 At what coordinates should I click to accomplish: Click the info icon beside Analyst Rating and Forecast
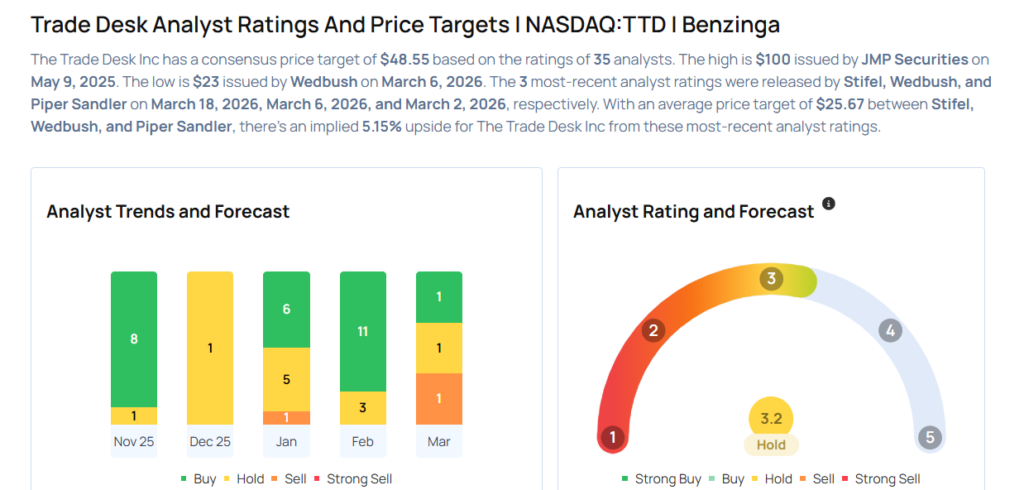click(828, 204)
